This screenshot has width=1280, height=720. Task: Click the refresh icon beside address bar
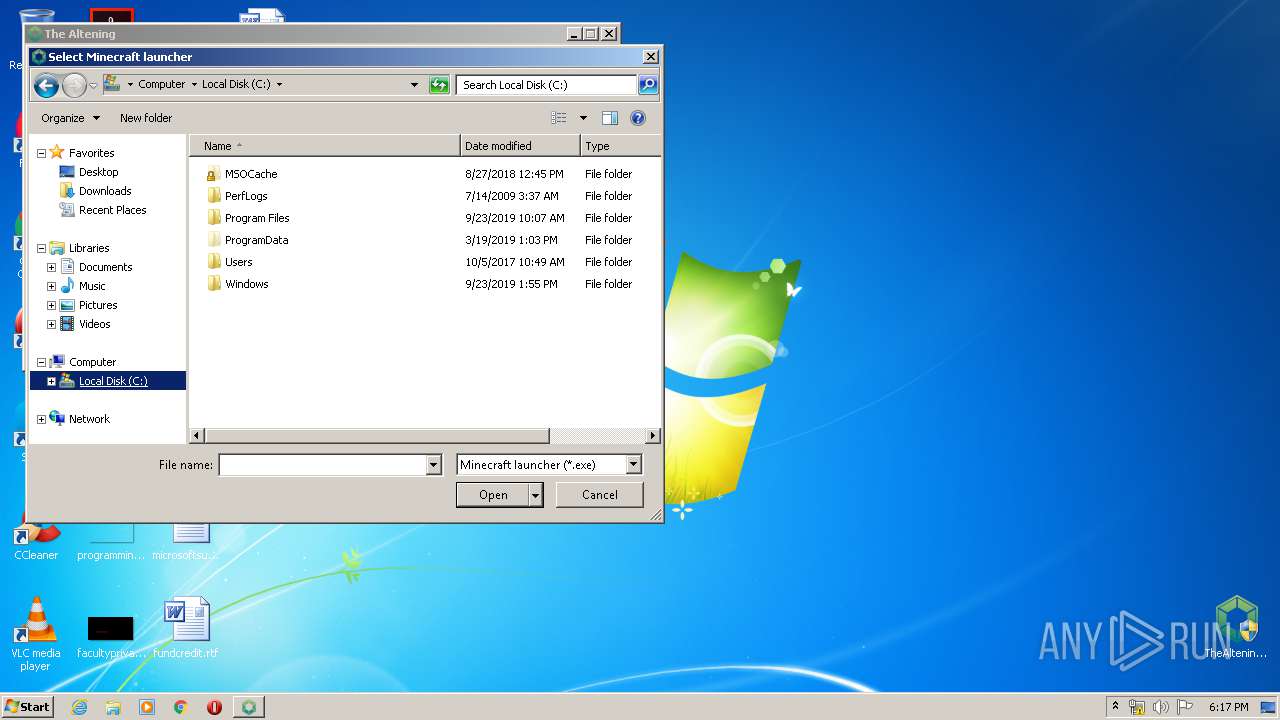[x=439, y=85]
